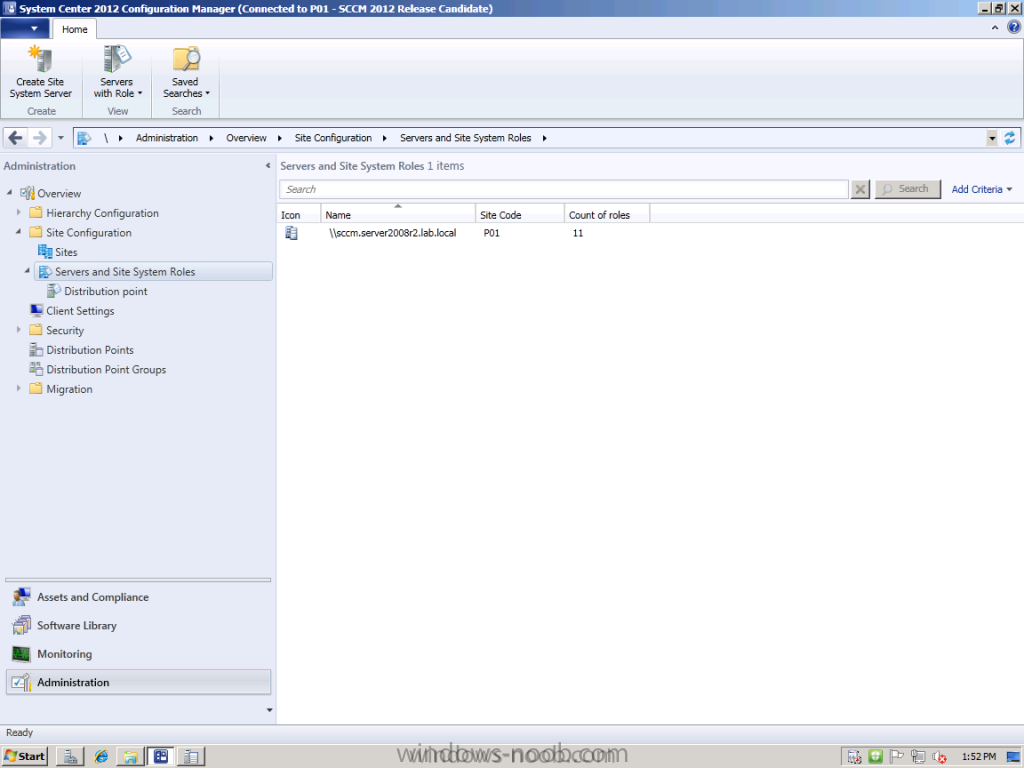Open the navigation history dropdown arrow

61,138
